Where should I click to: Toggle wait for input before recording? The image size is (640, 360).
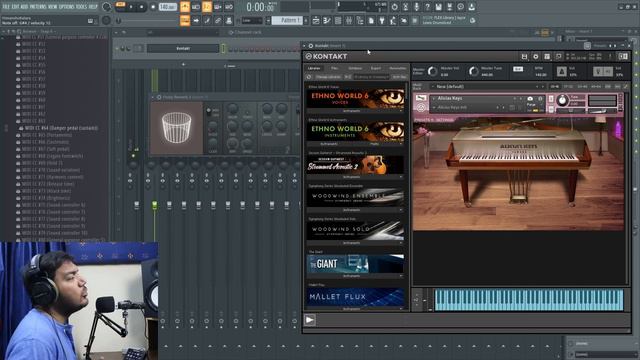pyautogui.click(x=196, y=7)
